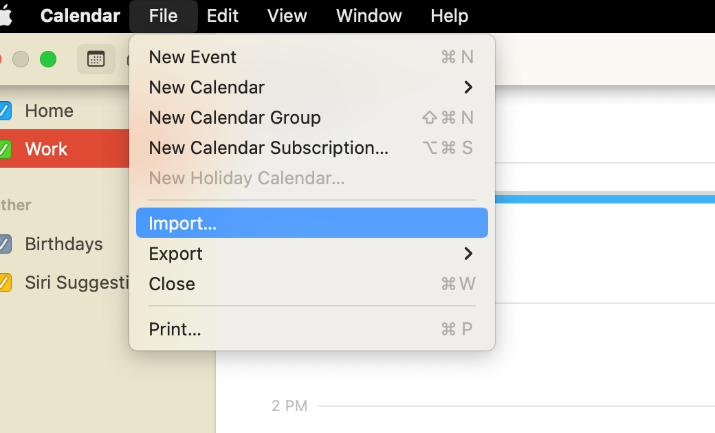This screenshot has height=433, width=715.
Task: Toggle the Home calendar checkbox
Action: (5, 111)
